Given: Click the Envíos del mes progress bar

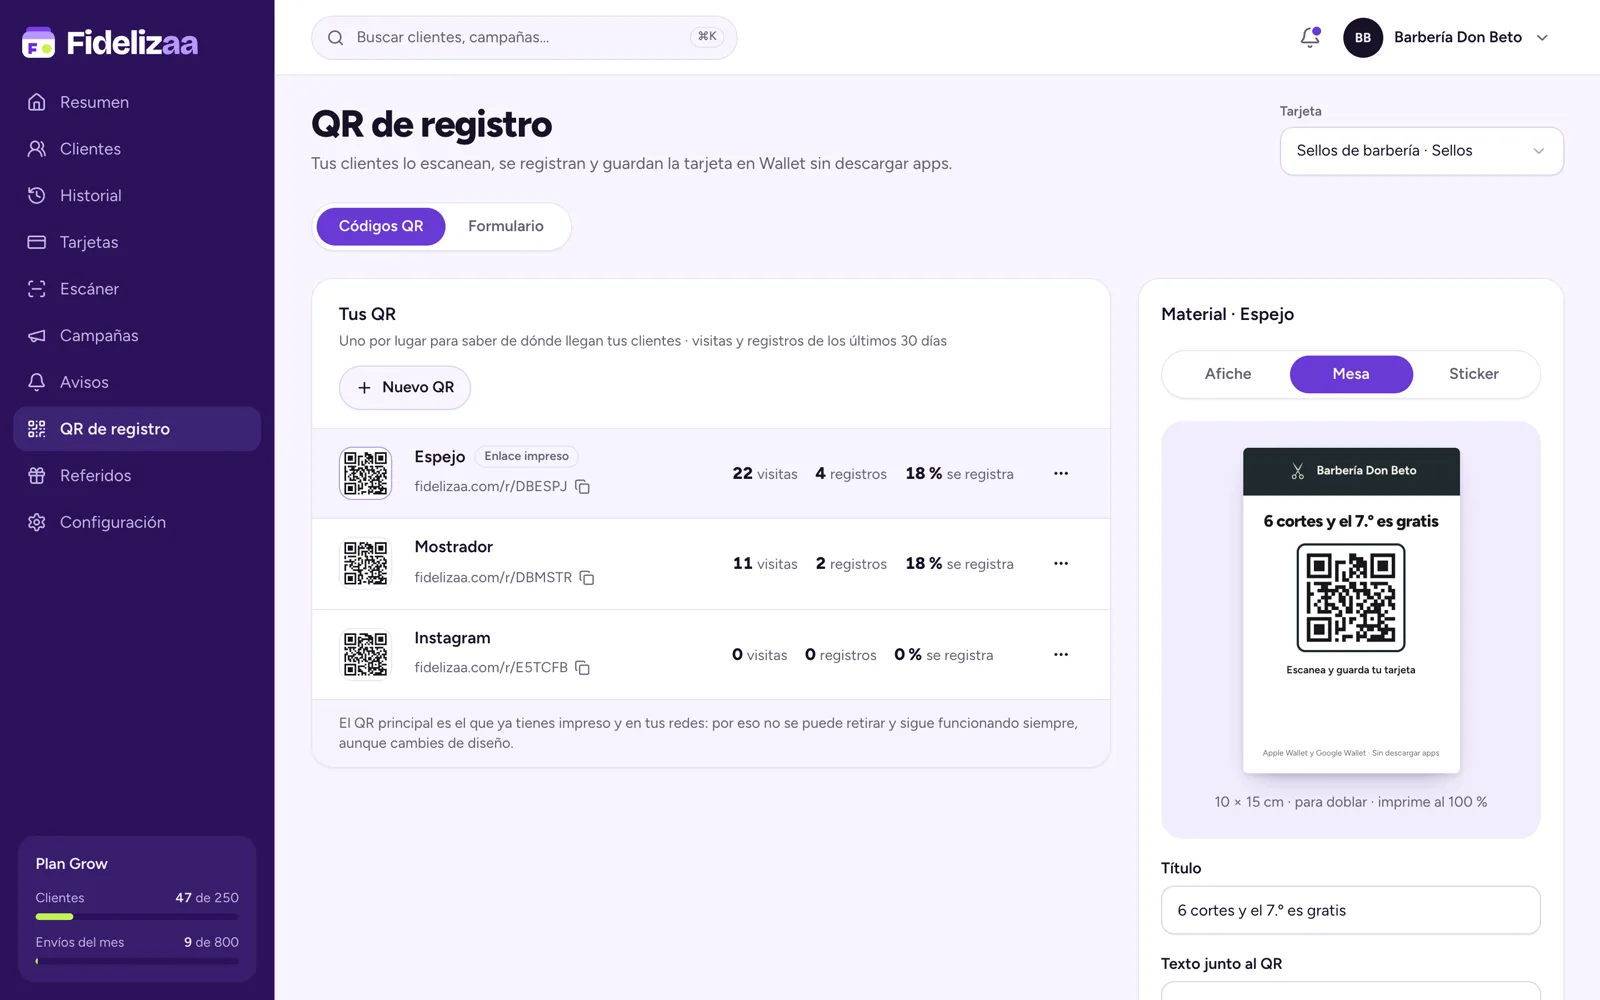Looking at the screenshot, I should tap(137, 961).
